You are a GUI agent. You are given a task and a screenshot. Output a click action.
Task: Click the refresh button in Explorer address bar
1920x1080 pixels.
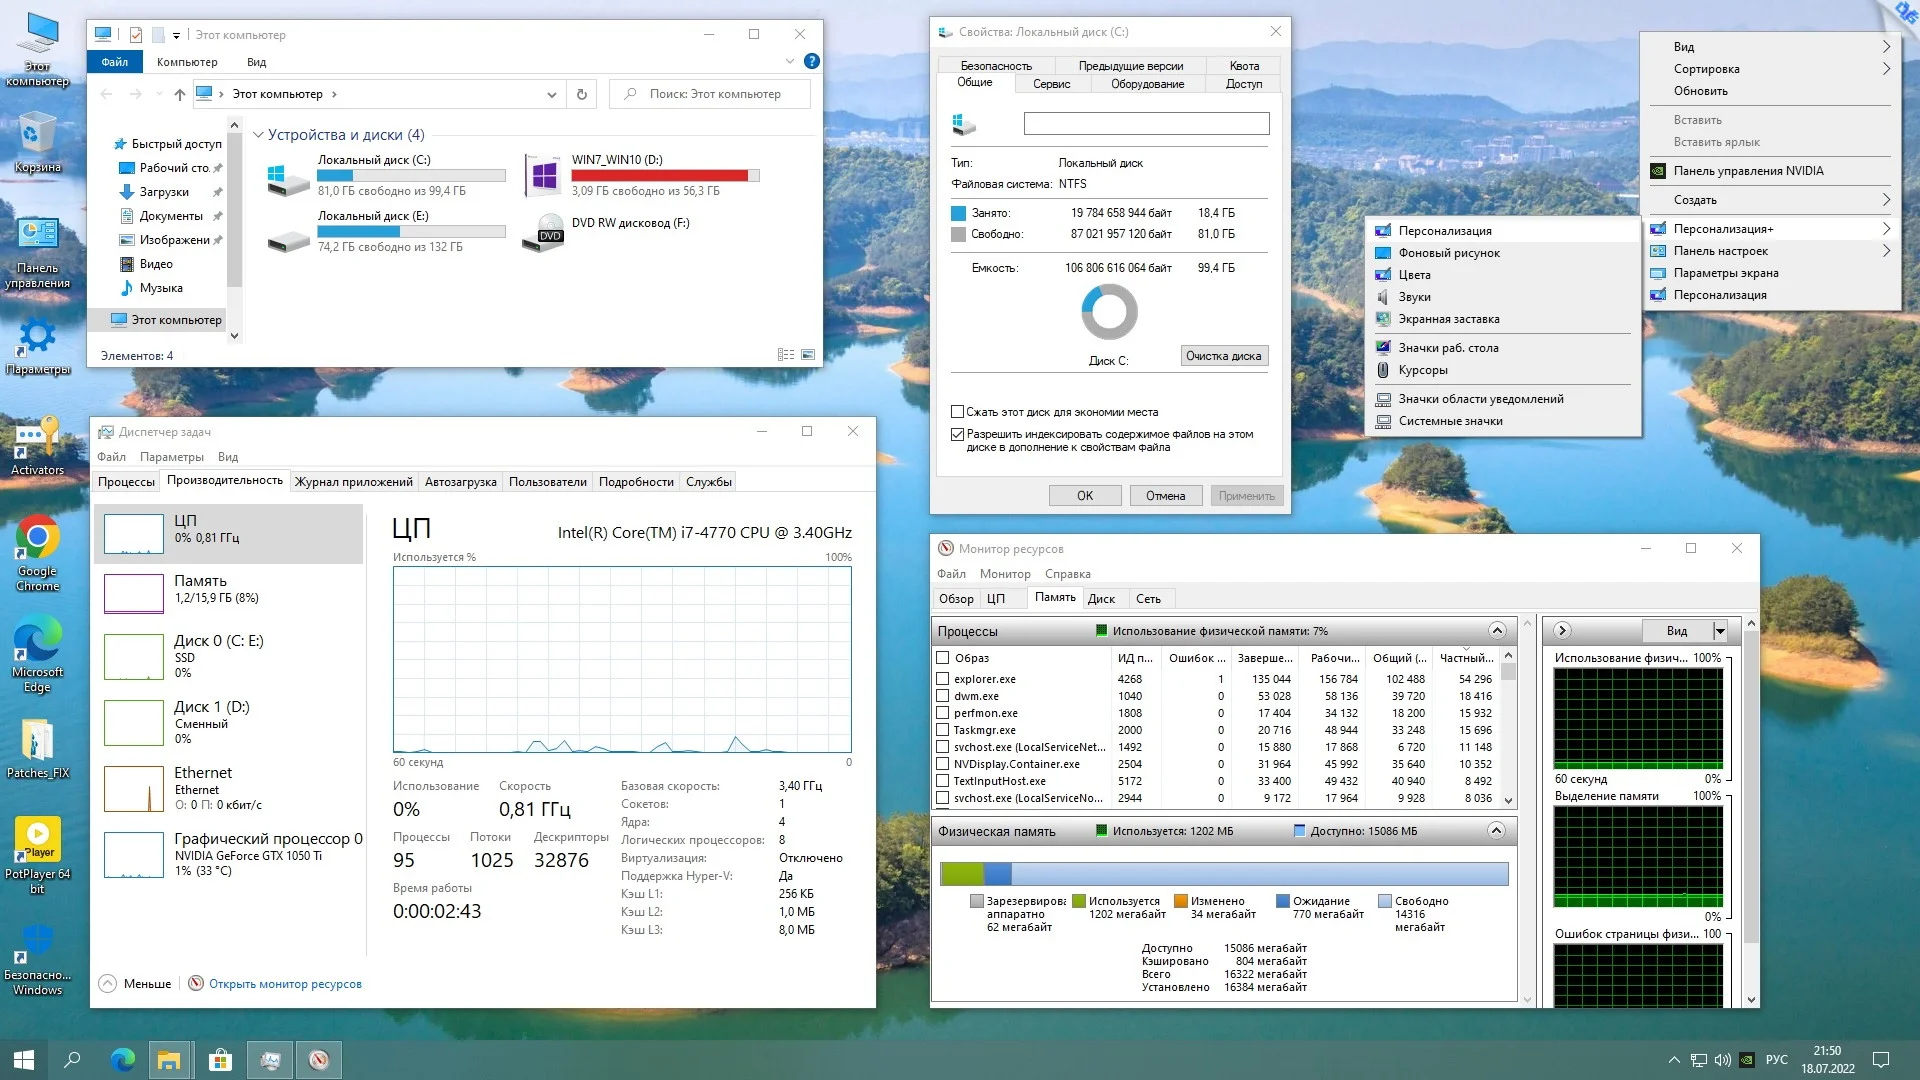click(581, 94)
